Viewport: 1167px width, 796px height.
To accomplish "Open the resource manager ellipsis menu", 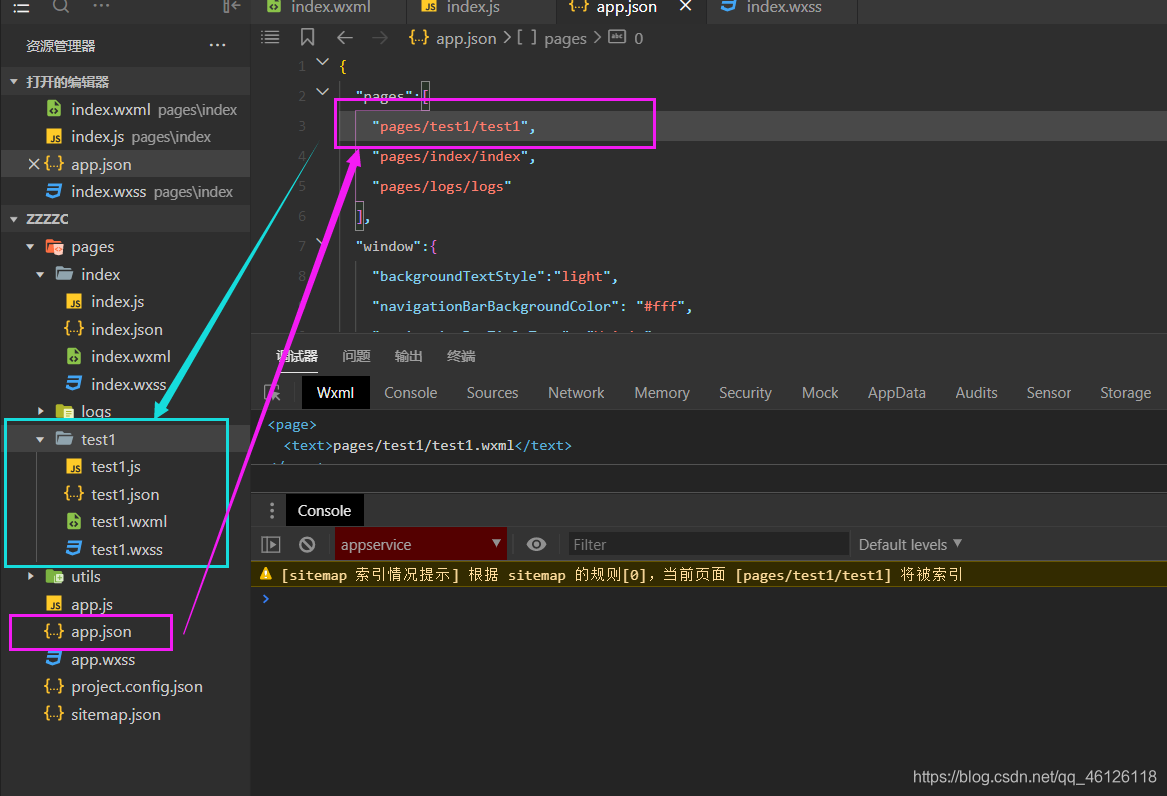I will tap(217, 45).
